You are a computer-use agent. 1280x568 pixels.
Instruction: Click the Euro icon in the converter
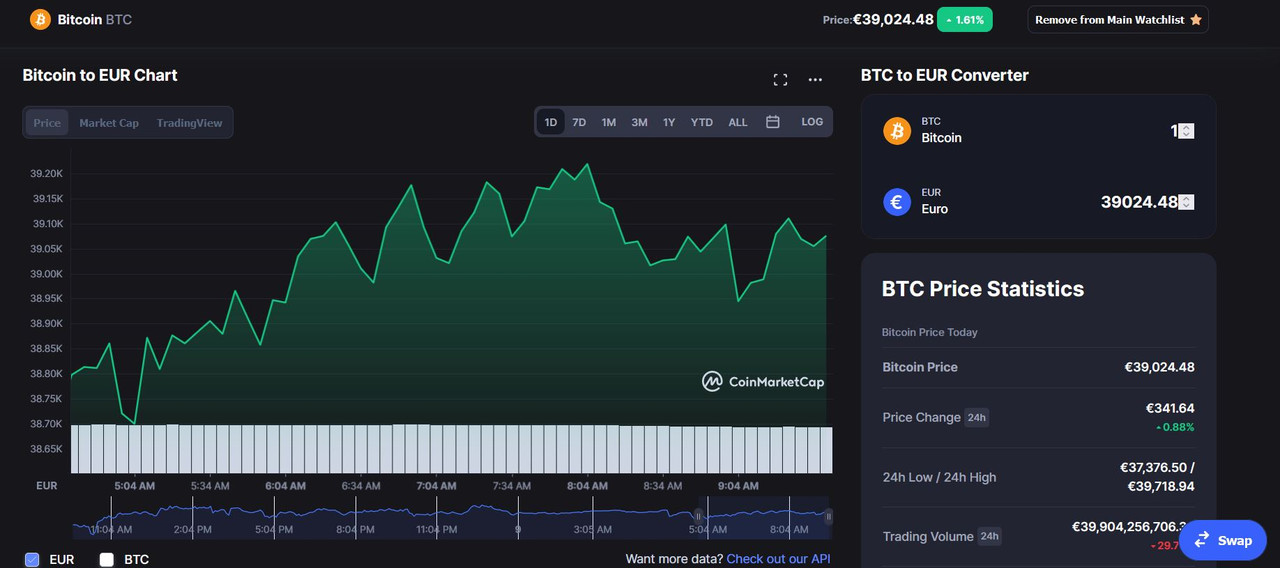[x=897, y=202]
